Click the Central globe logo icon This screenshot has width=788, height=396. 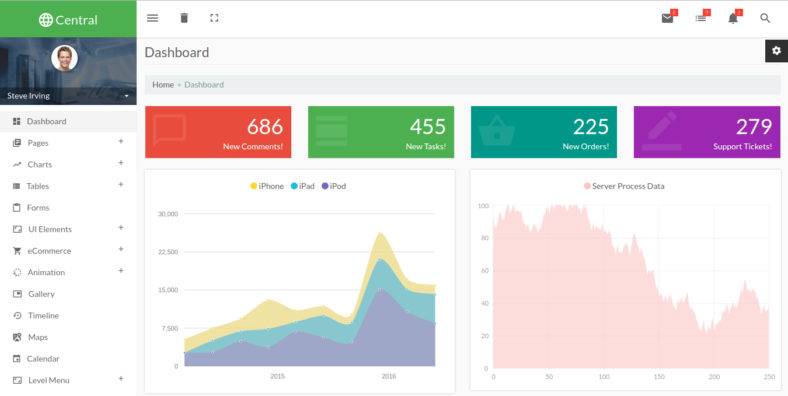[x=46, y=20]
